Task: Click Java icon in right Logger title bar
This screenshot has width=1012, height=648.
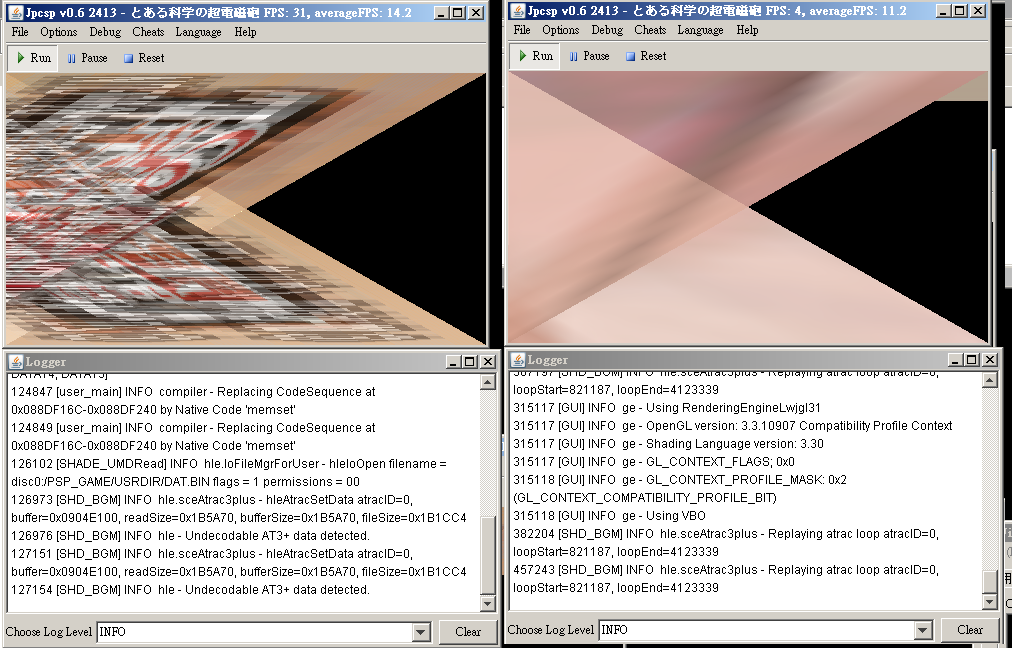Action: (518, 359)
